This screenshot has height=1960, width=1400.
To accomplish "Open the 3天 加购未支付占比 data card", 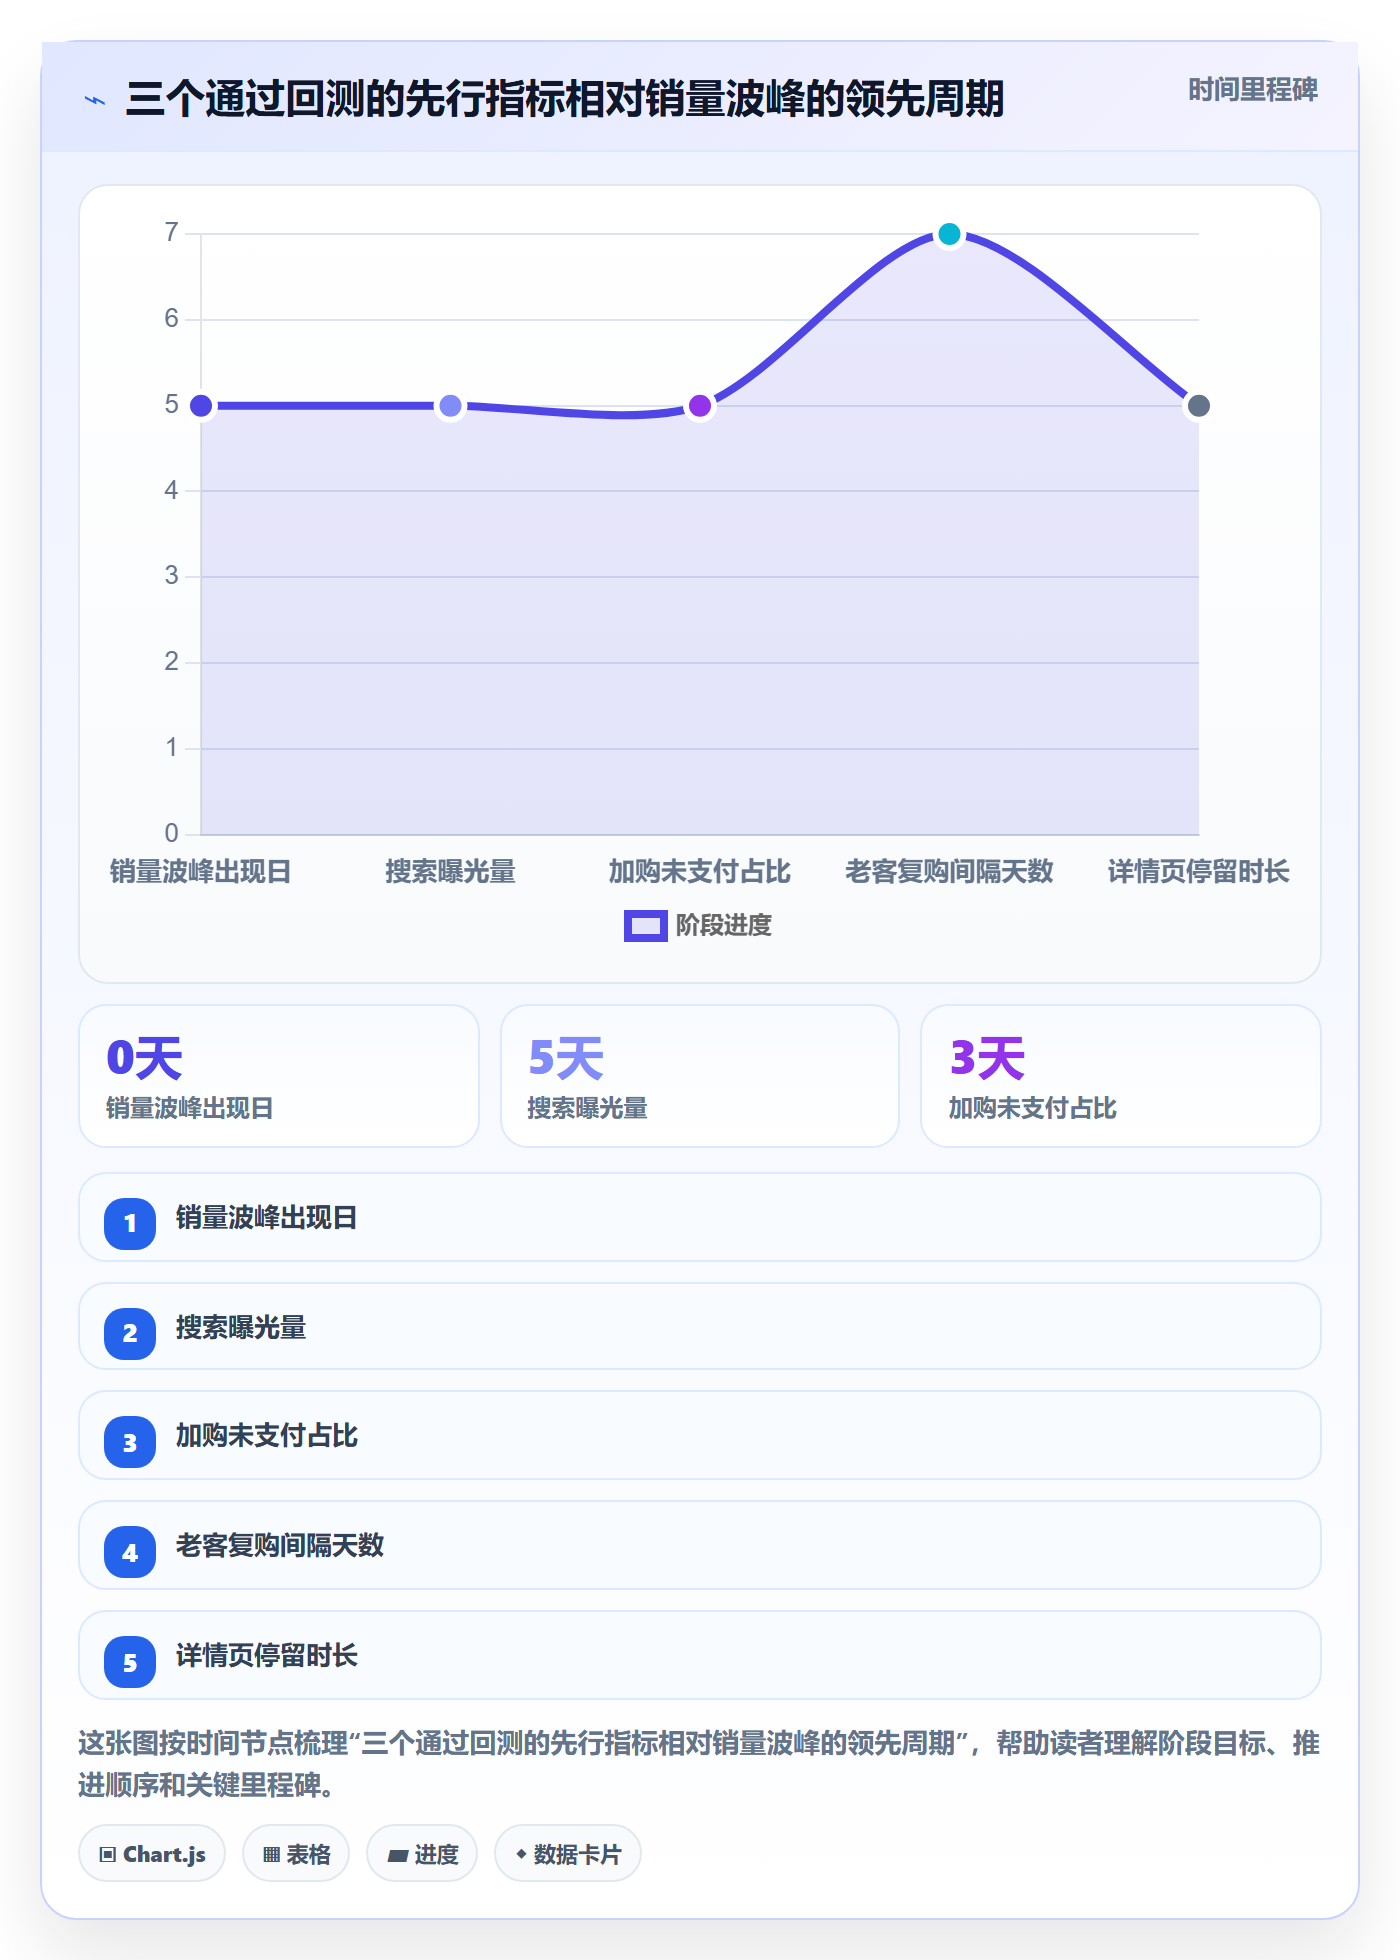I will (x=1121, y=1076).
